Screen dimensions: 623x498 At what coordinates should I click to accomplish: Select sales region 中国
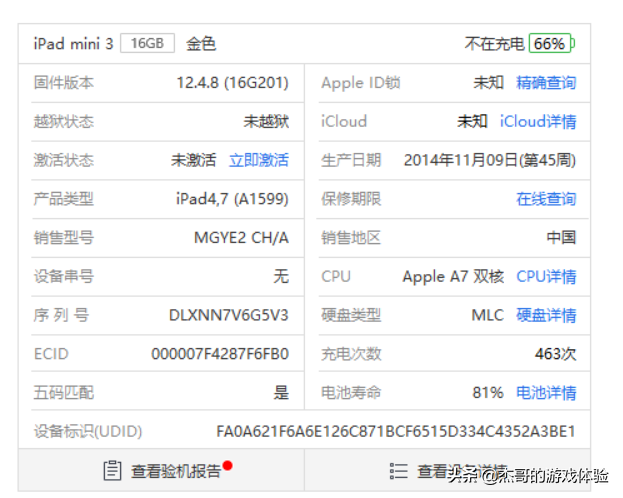[x=561, y=238]
